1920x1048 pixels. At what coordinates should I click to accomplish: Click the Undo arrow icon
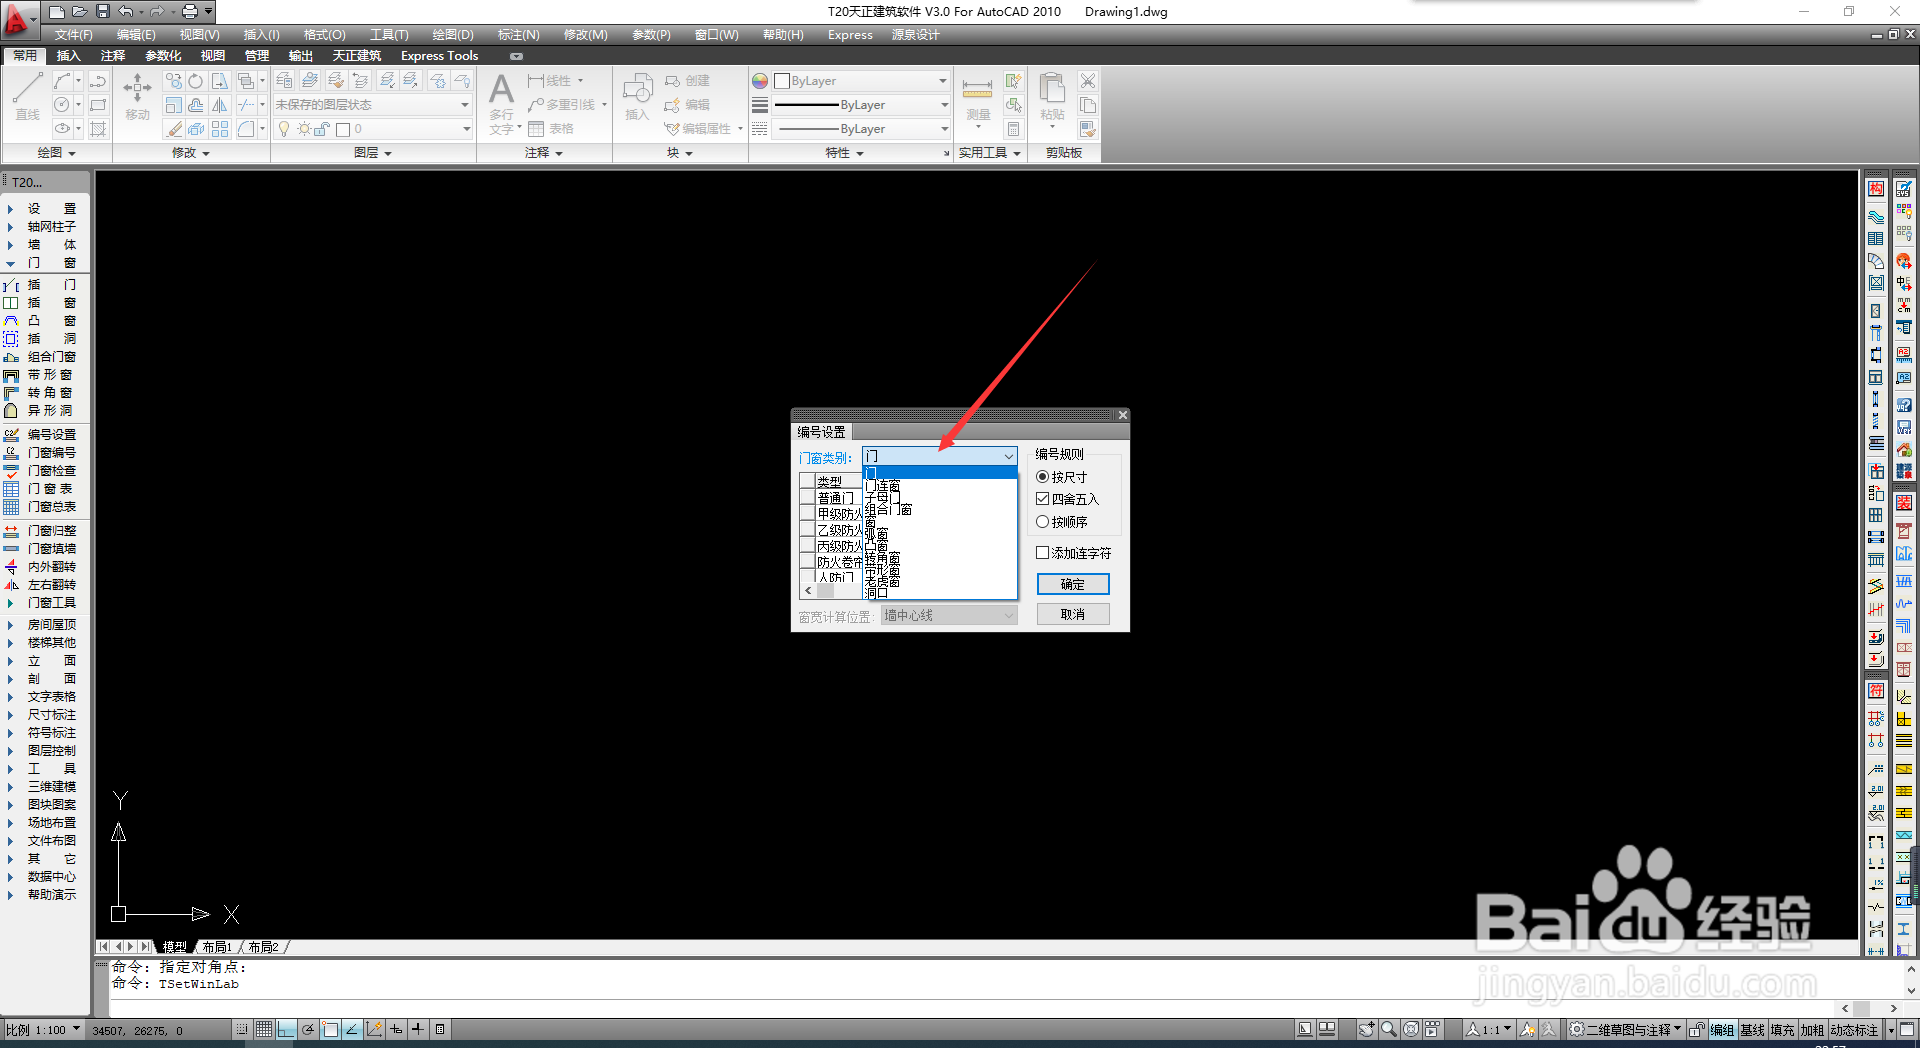pyautogui.click(x=126, y=12)
